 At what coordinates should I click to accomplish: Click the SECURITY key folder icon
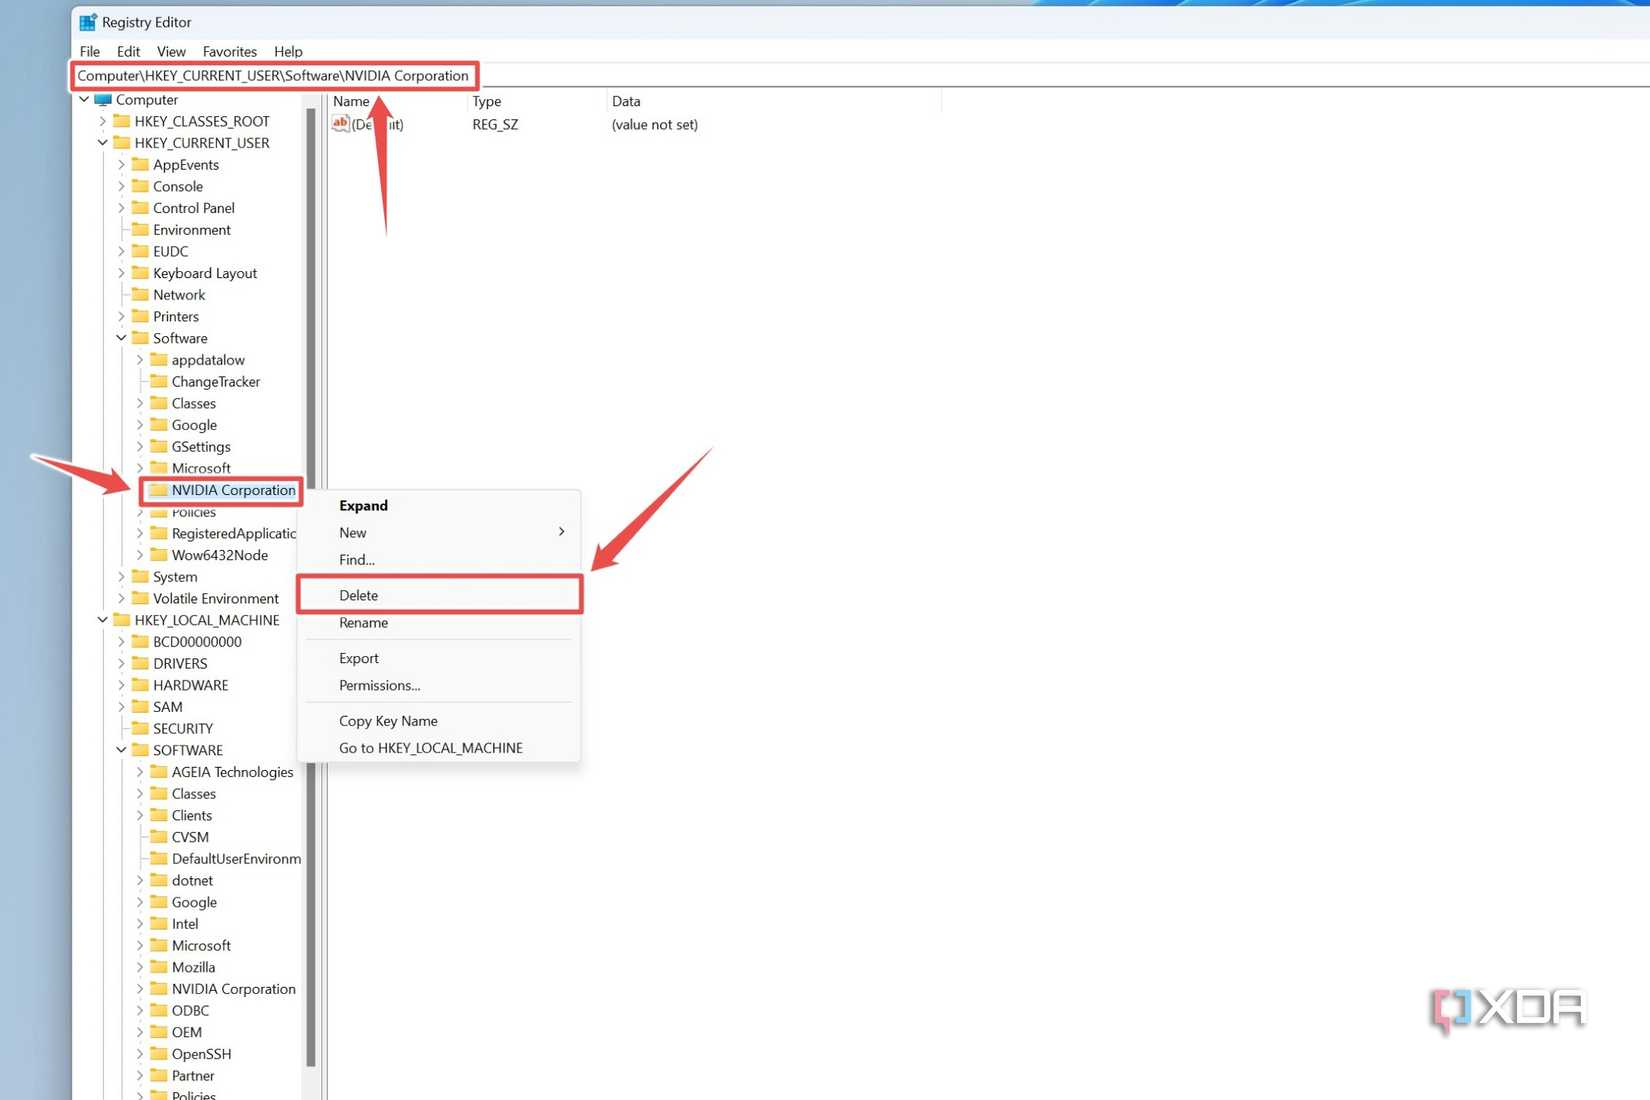tap(138, 728)
